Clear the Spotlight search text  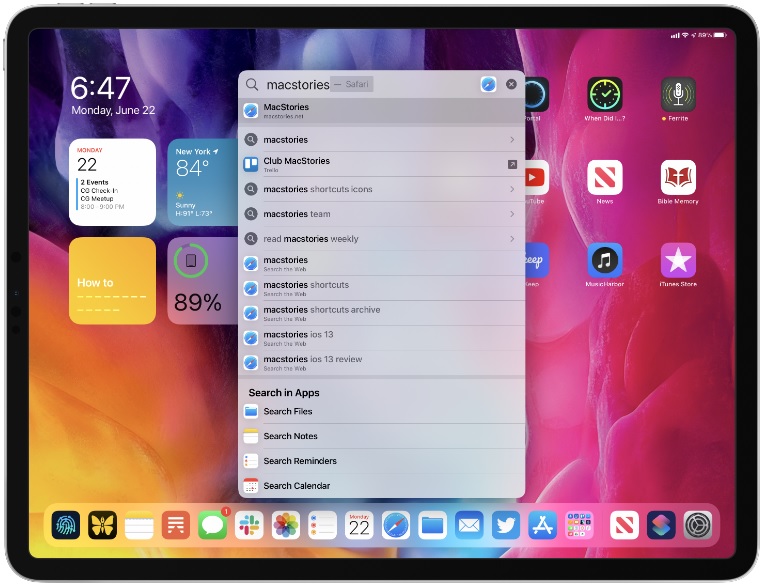coord(511,84)
